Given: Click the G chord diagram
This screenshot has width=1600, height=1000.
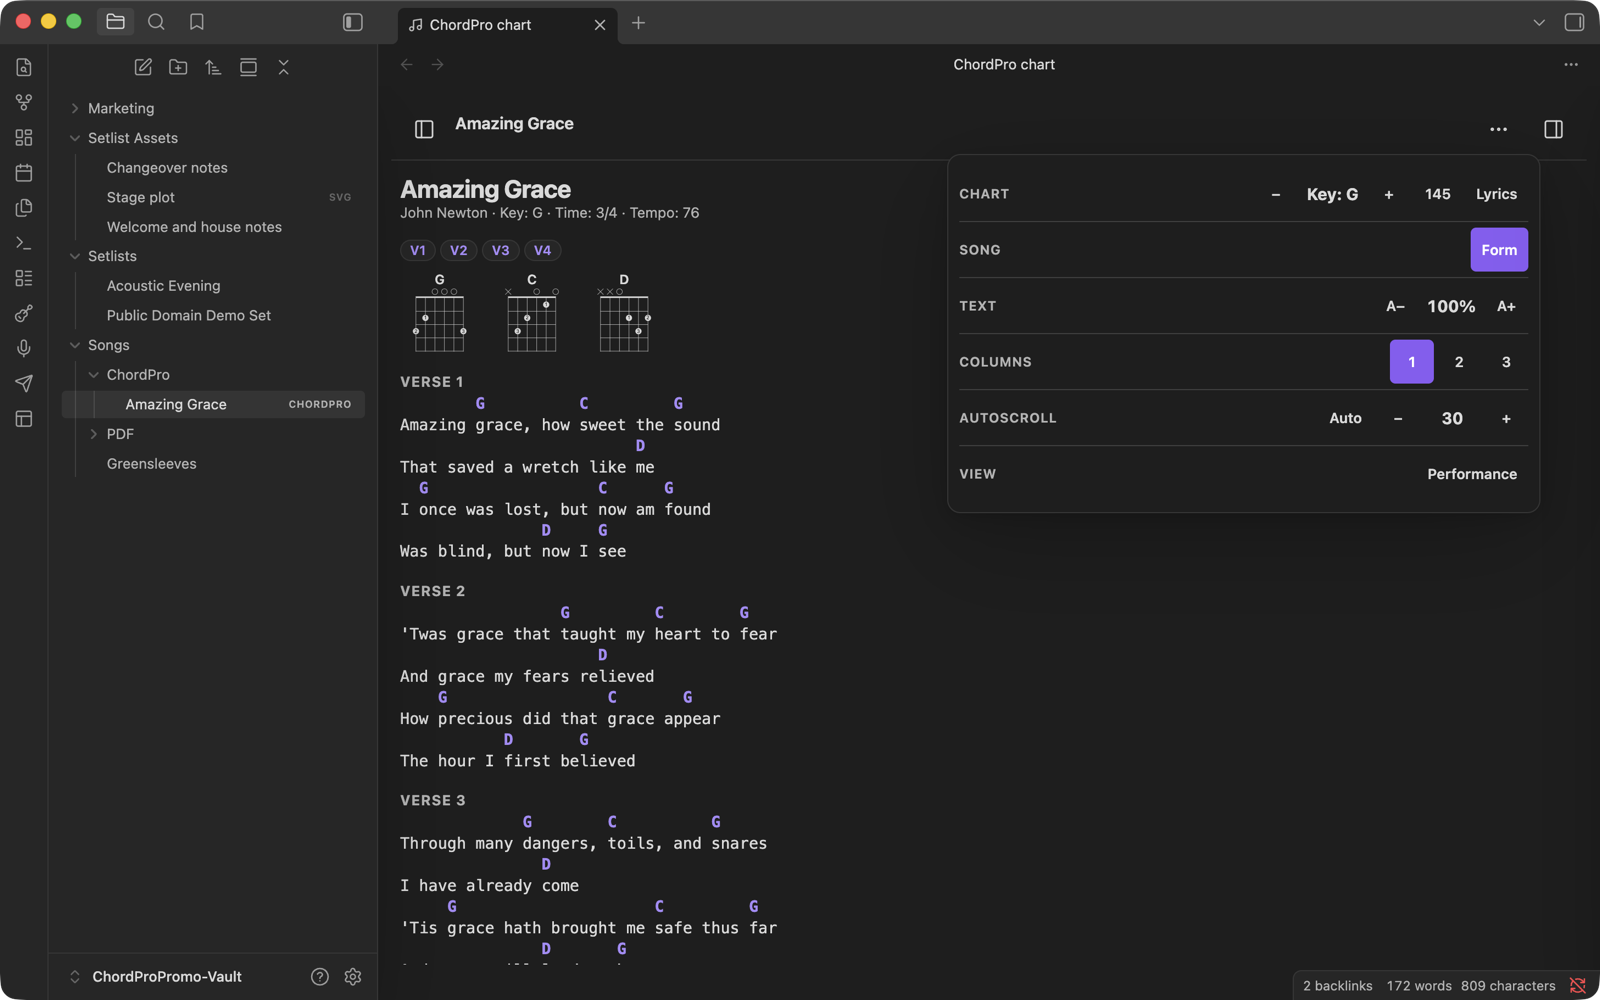Looking at the screenshot, I should 439,313.
